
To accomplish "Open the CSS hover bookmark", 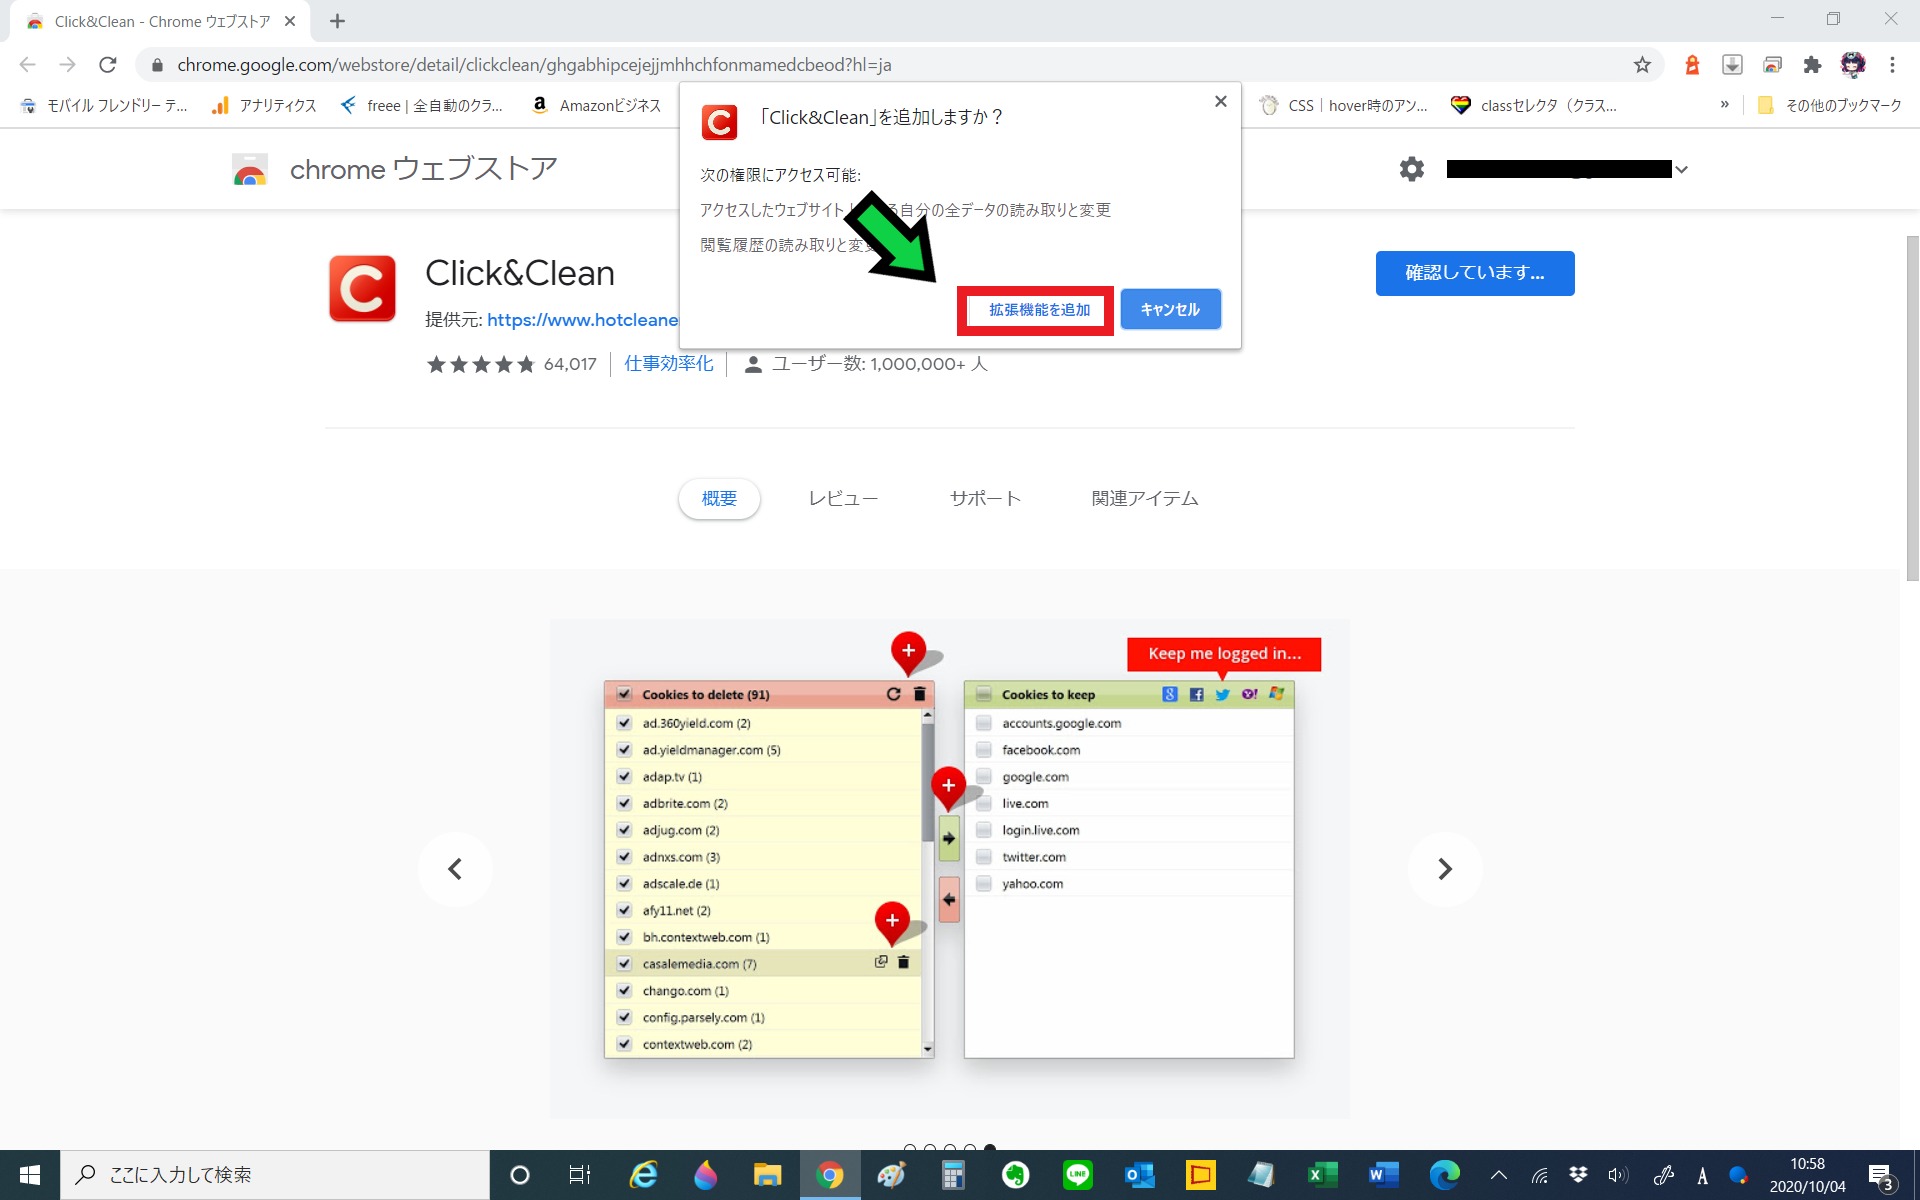I will (x=1344, y=105).
